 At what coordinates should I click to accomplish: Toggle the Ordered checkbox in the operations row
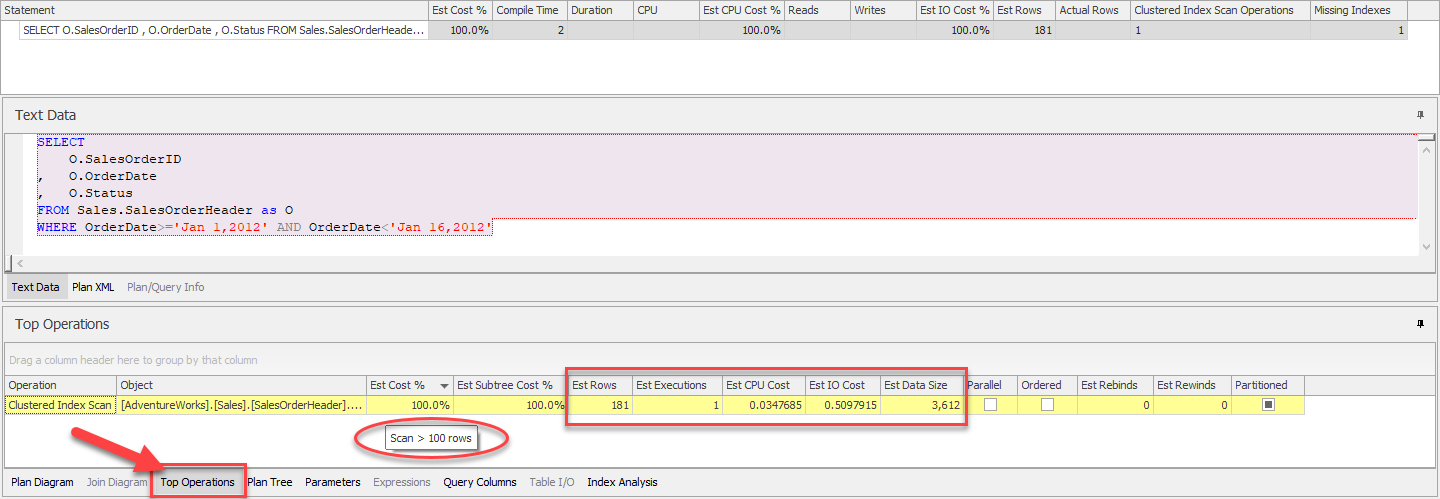pos(1047,405)
